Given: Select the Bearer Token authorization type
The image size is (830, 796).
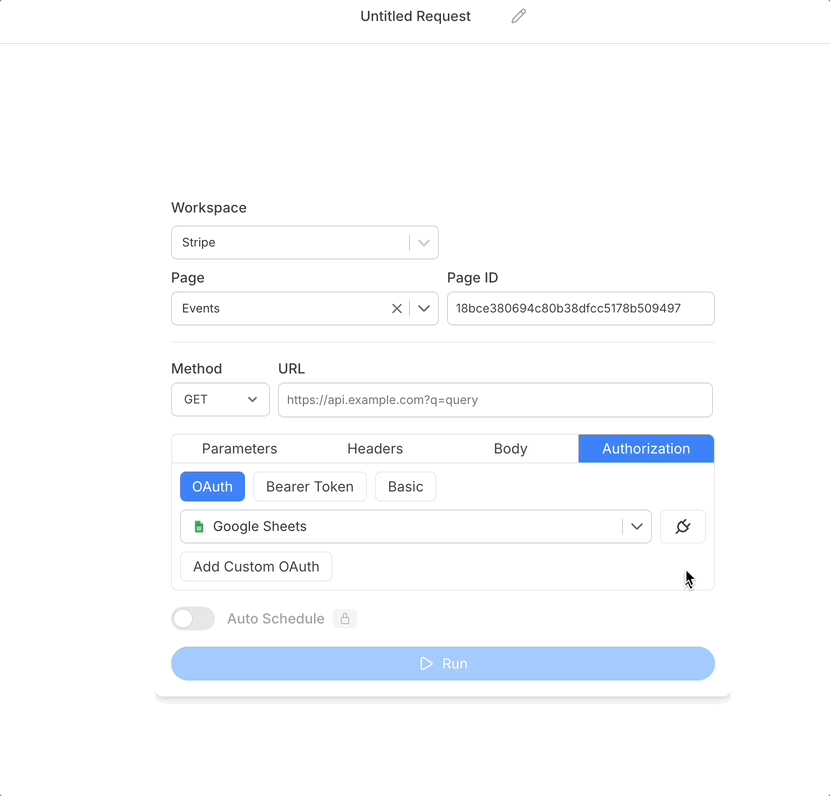Looking at the screenshot, I should (x=309, y=486).
